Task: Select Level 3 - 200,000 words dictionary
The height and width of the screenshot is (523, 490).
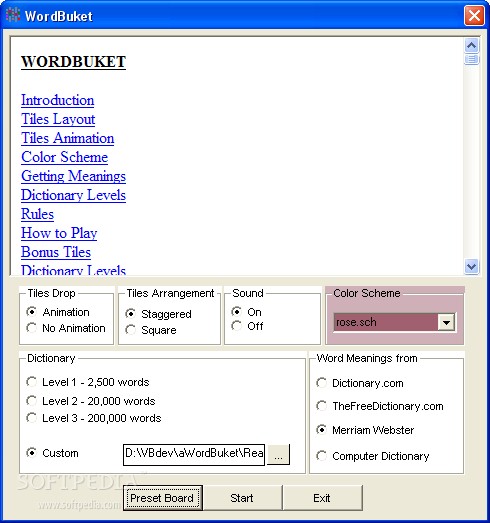Action: coord(94,418)
